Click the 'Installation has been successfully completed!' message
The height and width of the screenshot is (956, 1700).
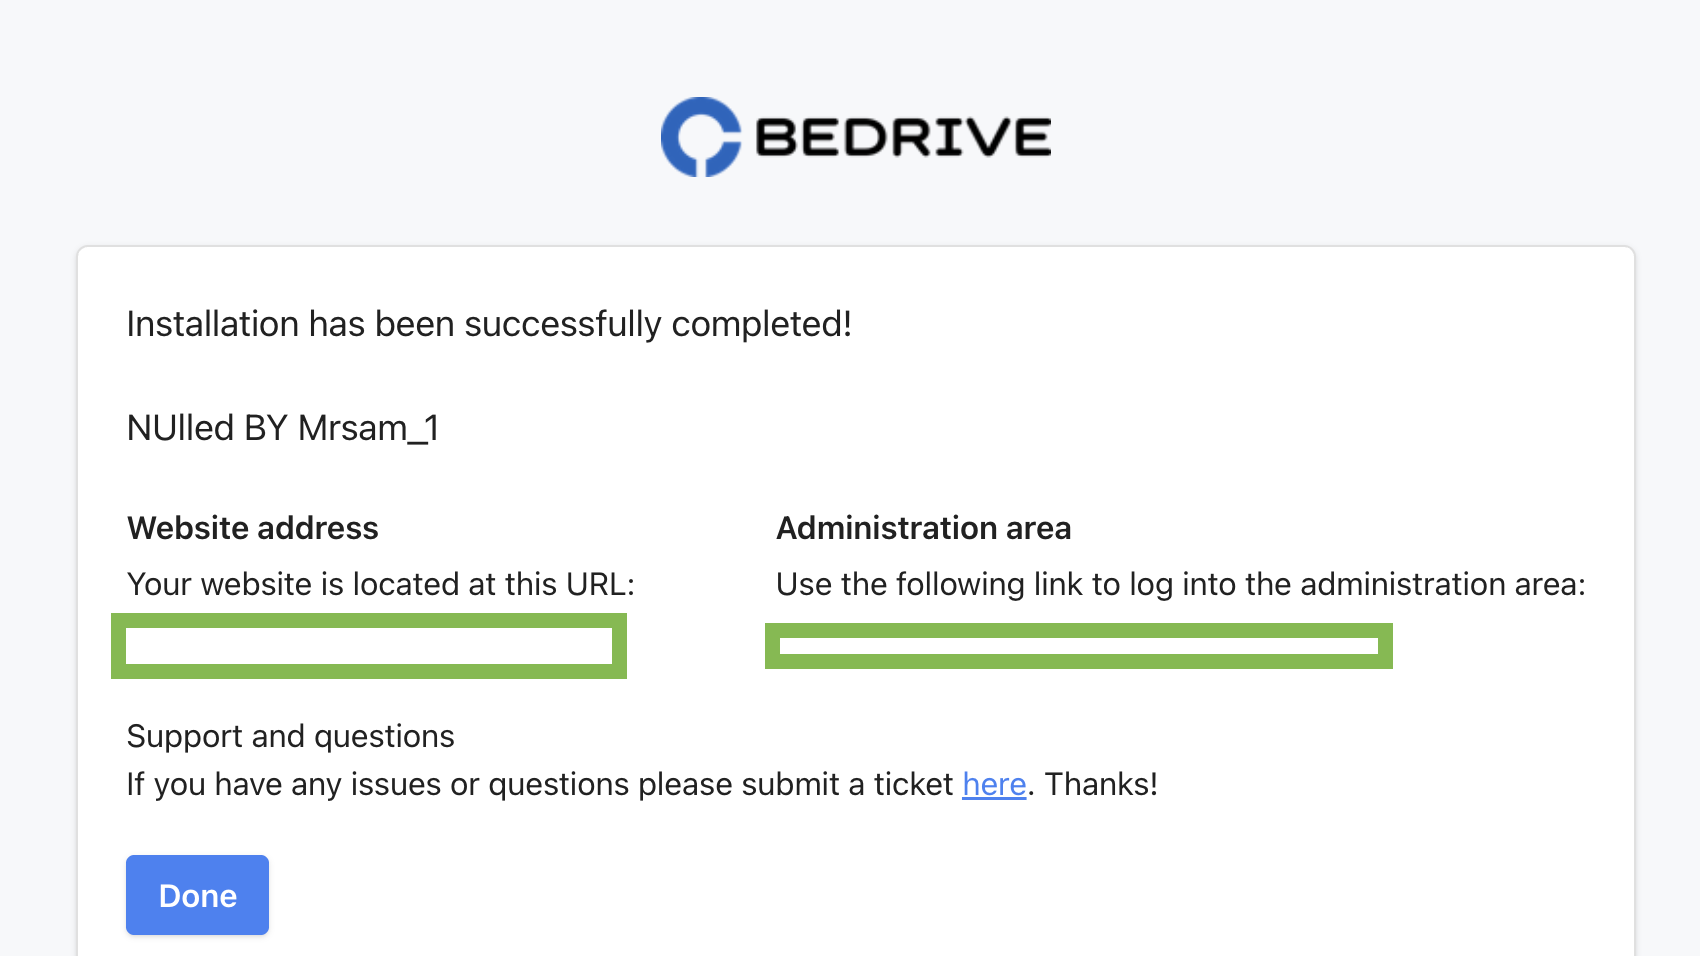pos(489,324)
